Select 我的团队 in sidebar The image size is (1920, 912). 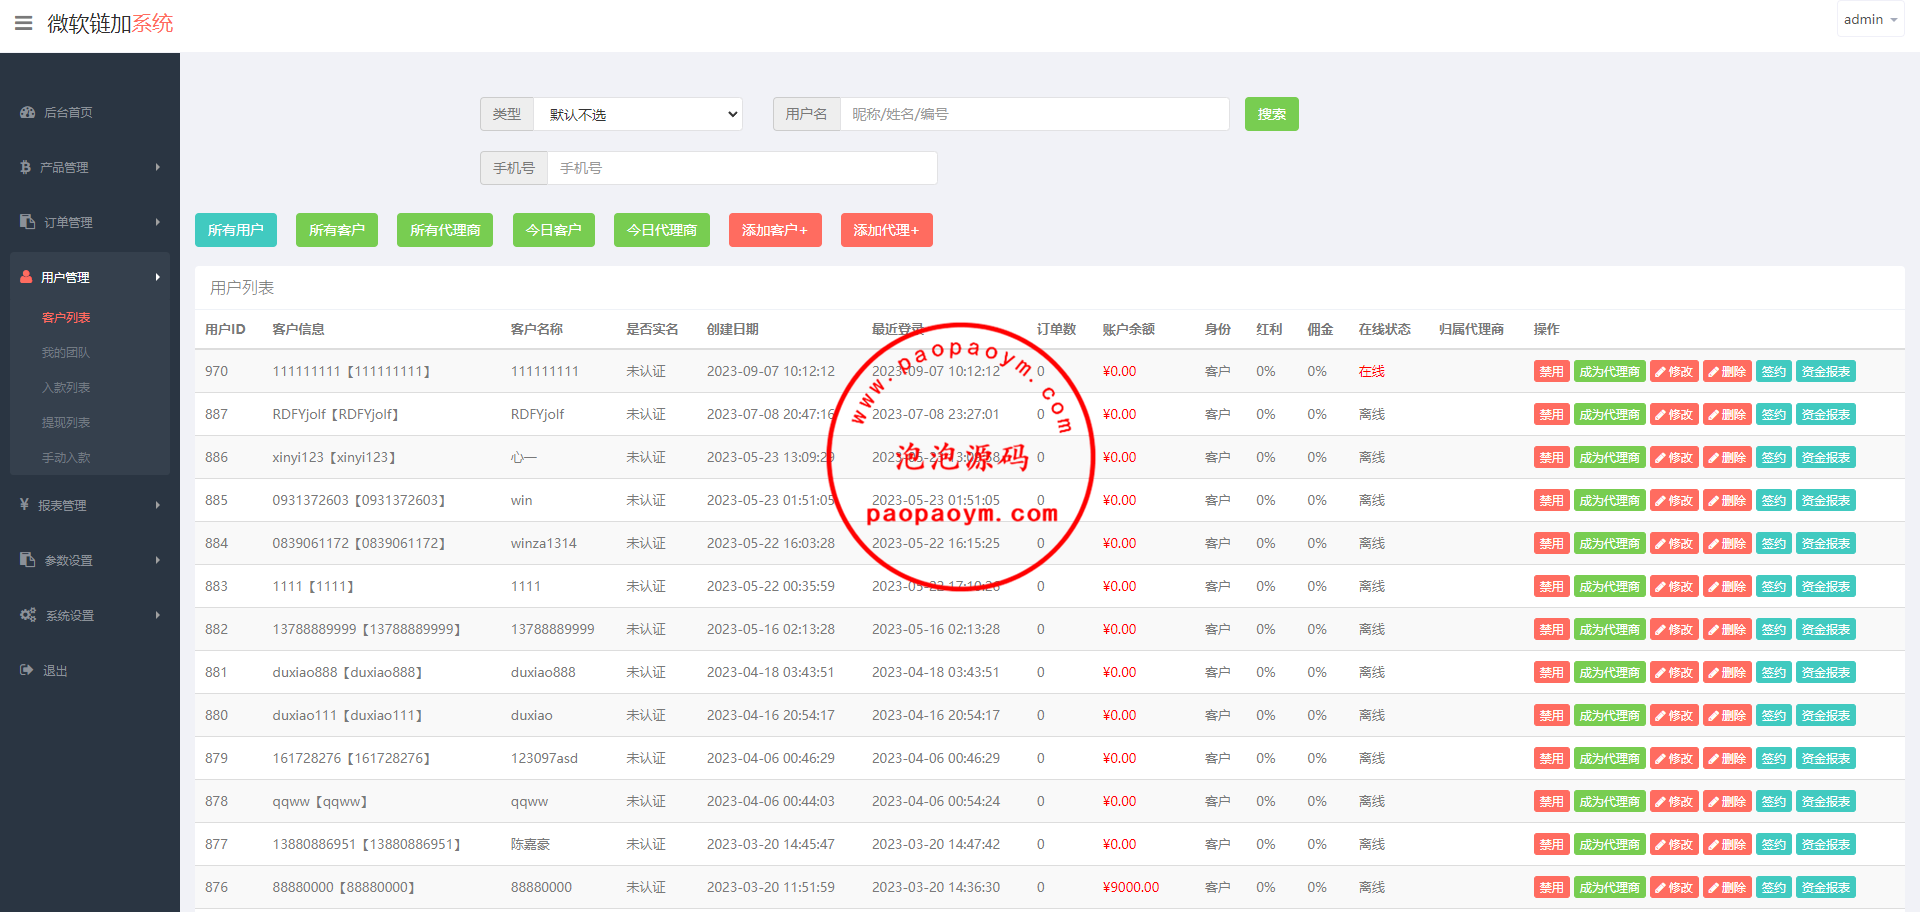[x=66, y=352]
